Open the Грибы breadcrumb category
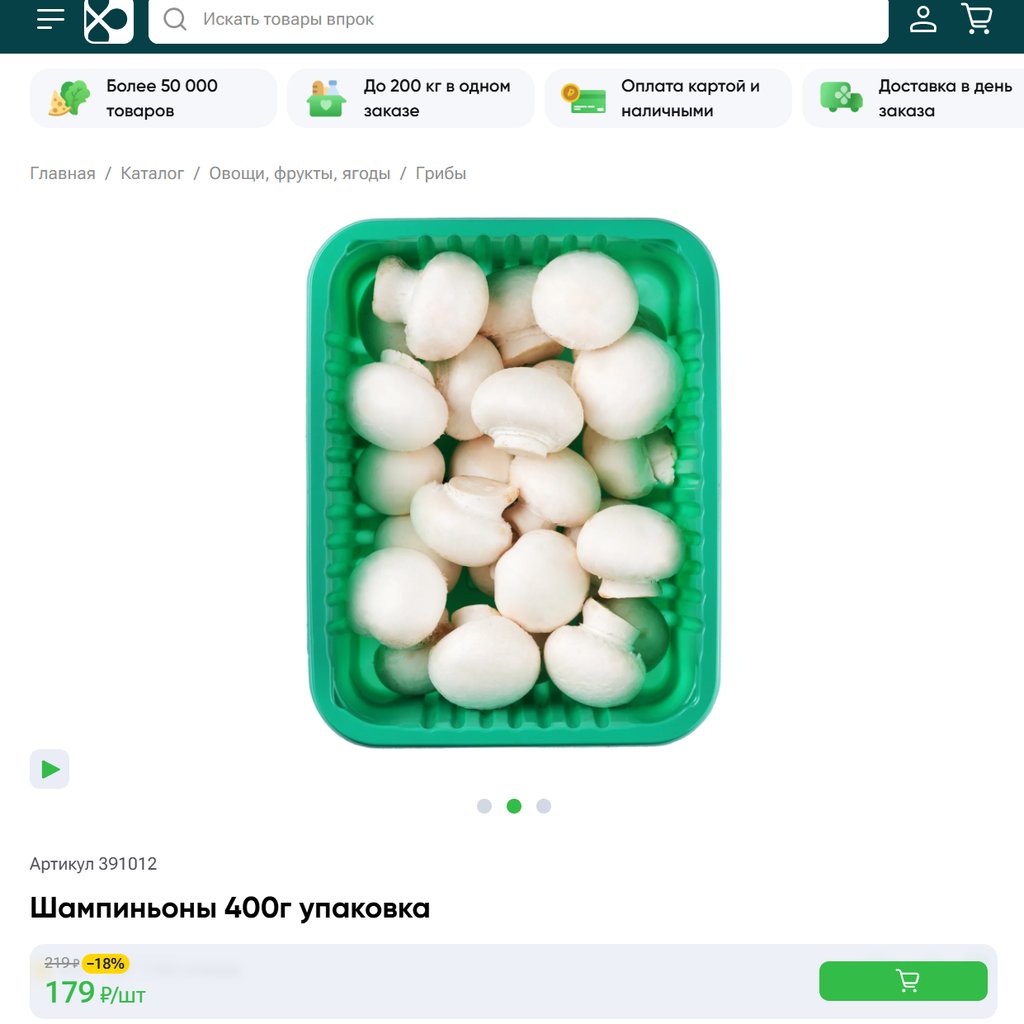Viewport: 1024px width, 1024px height. tap(441, 173)
